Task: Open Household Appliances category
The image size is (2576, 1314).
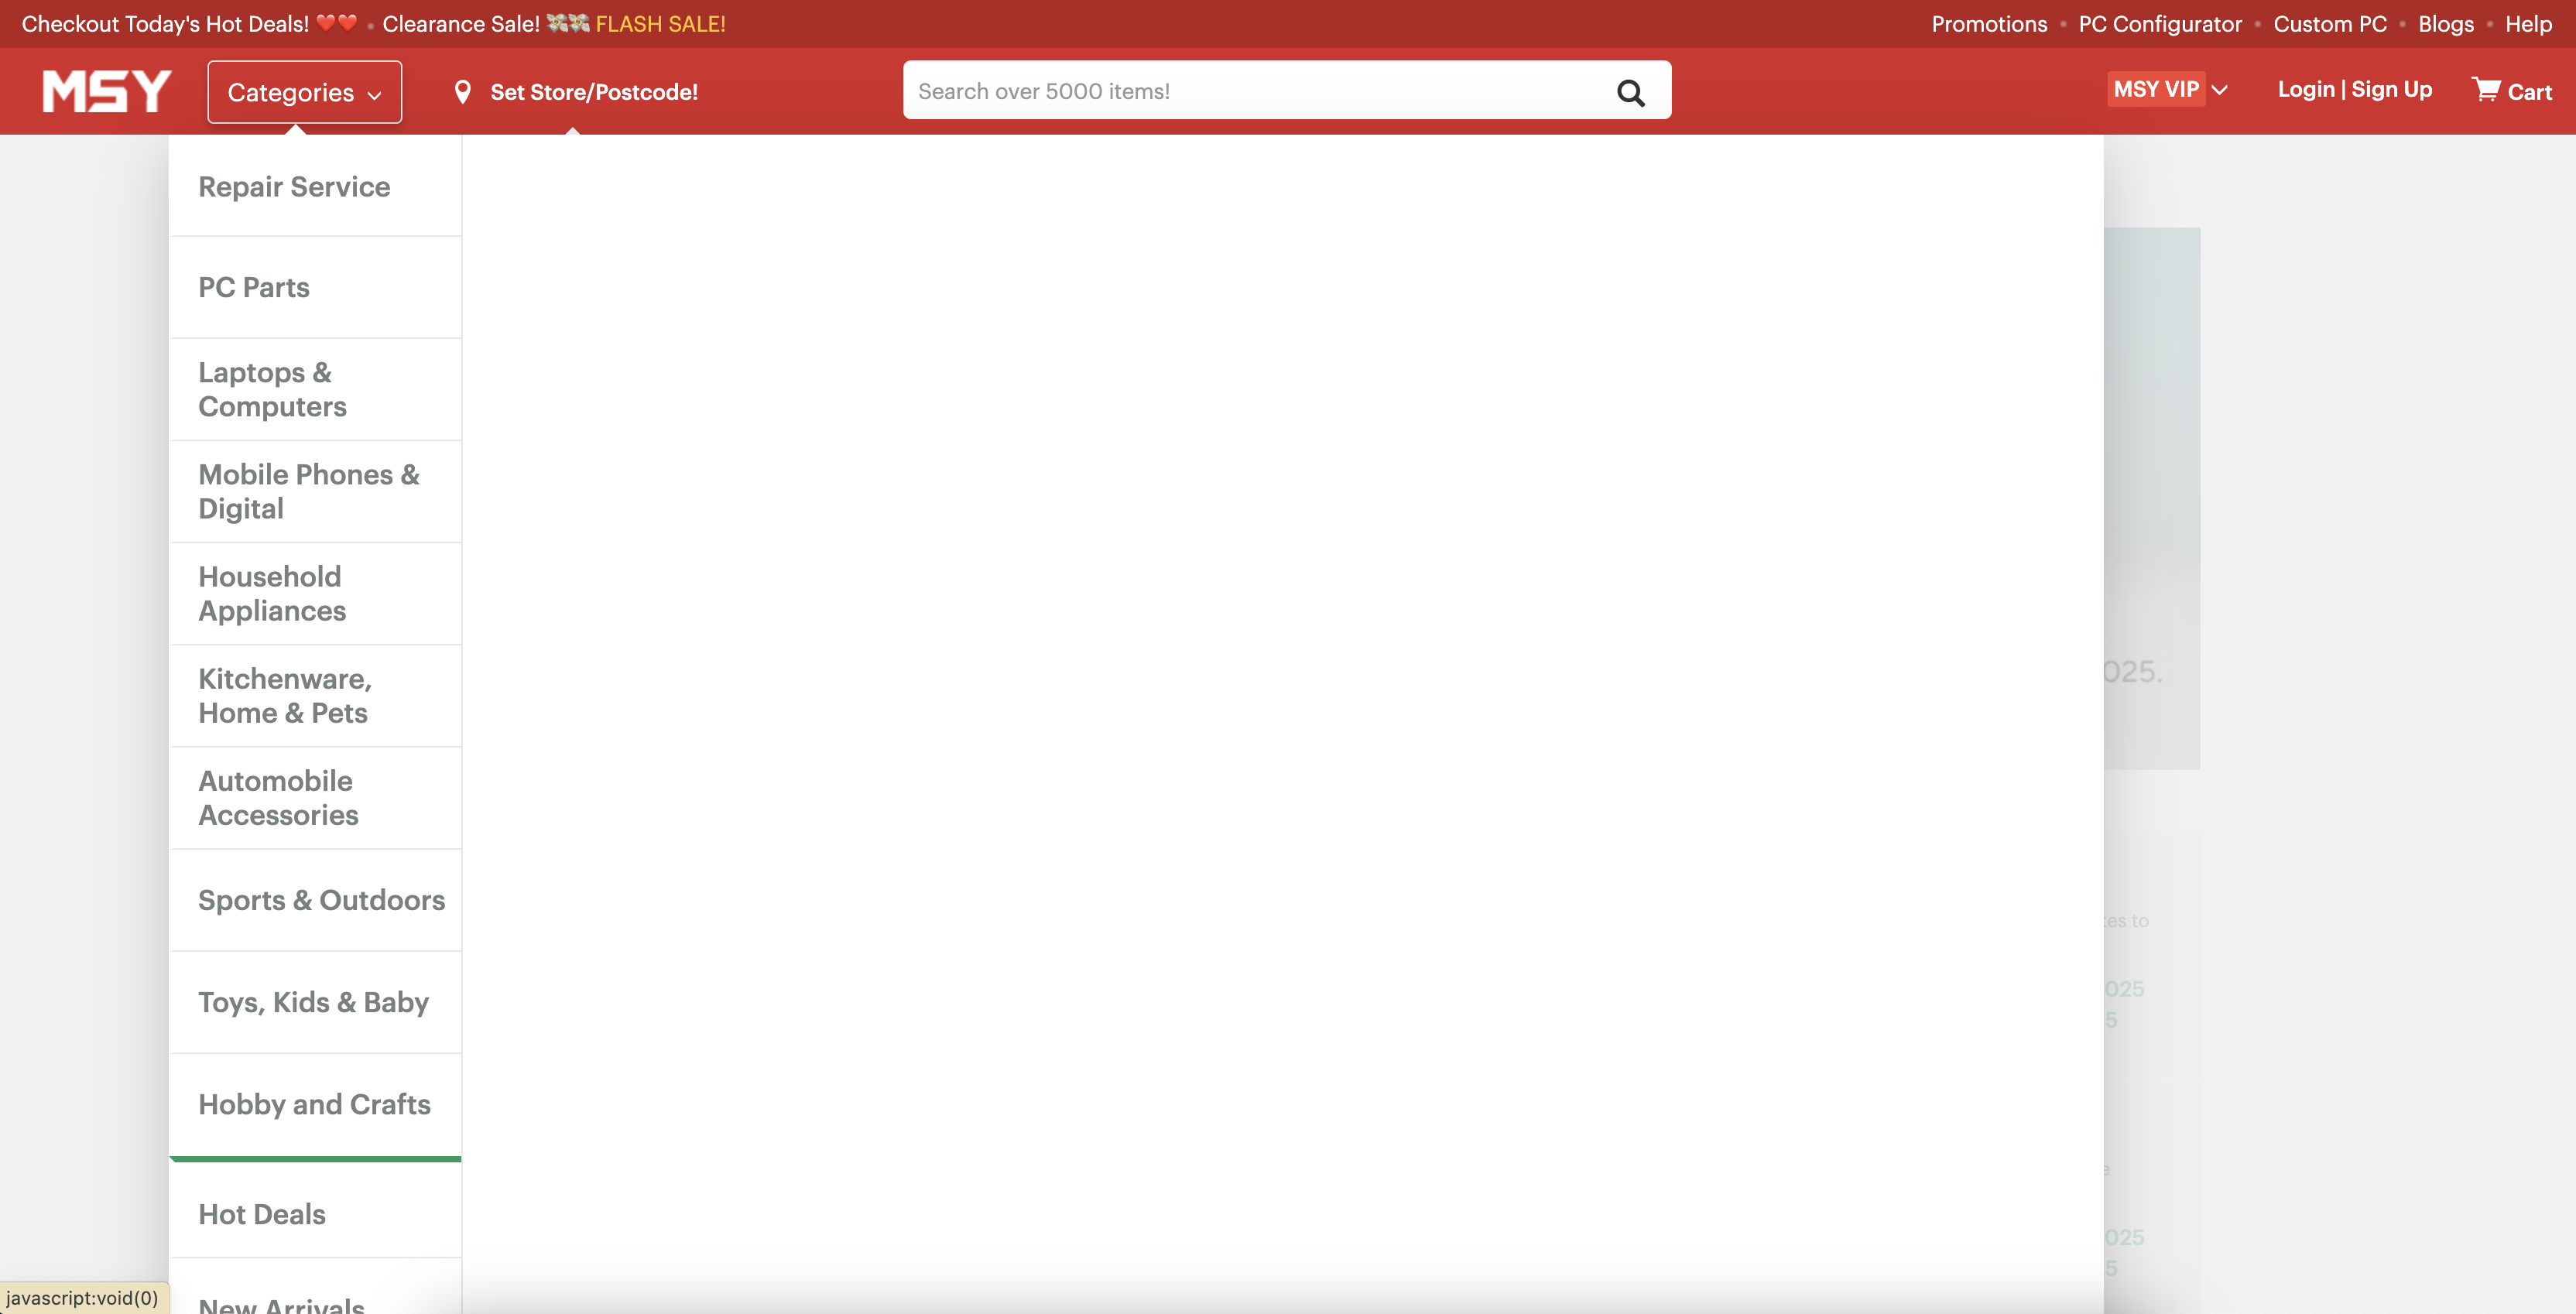Action: (271, 593)
